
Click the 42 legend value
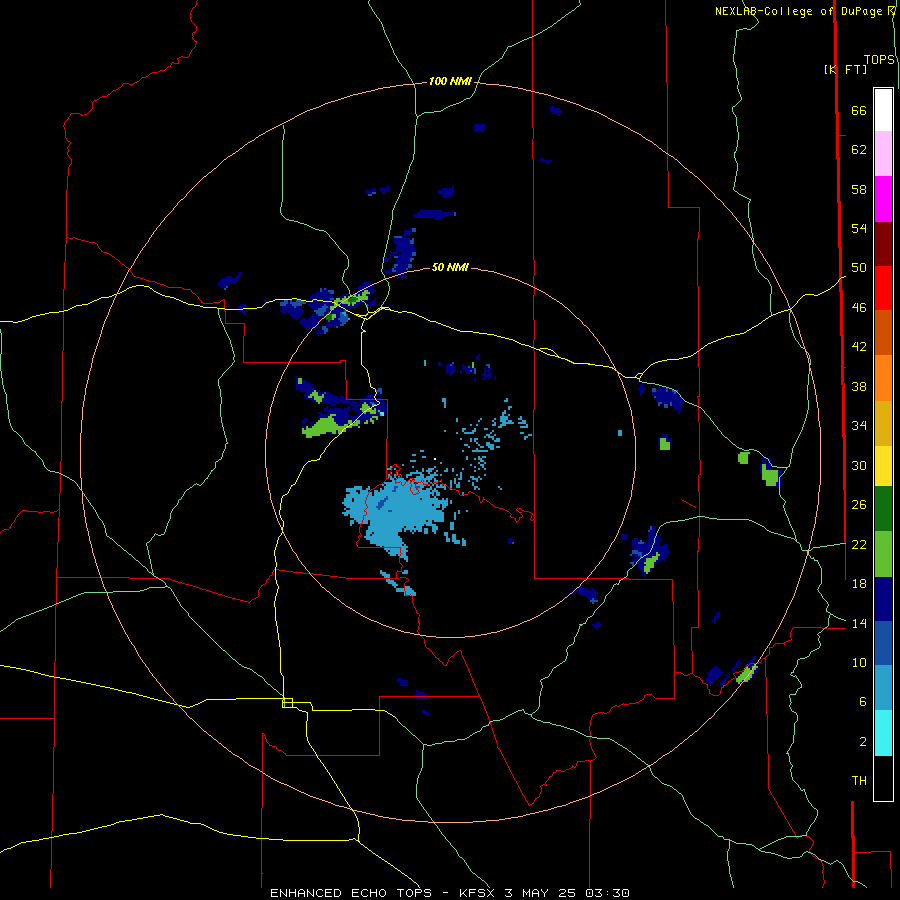(859, 346)
